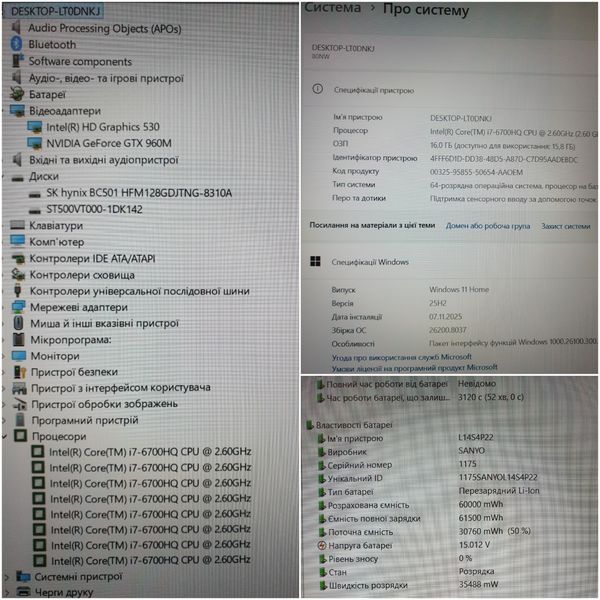Select the DESKTOP-LT0DNKJ root node
600x600 pixels.
pyautogui.click(x=56, y=11)
